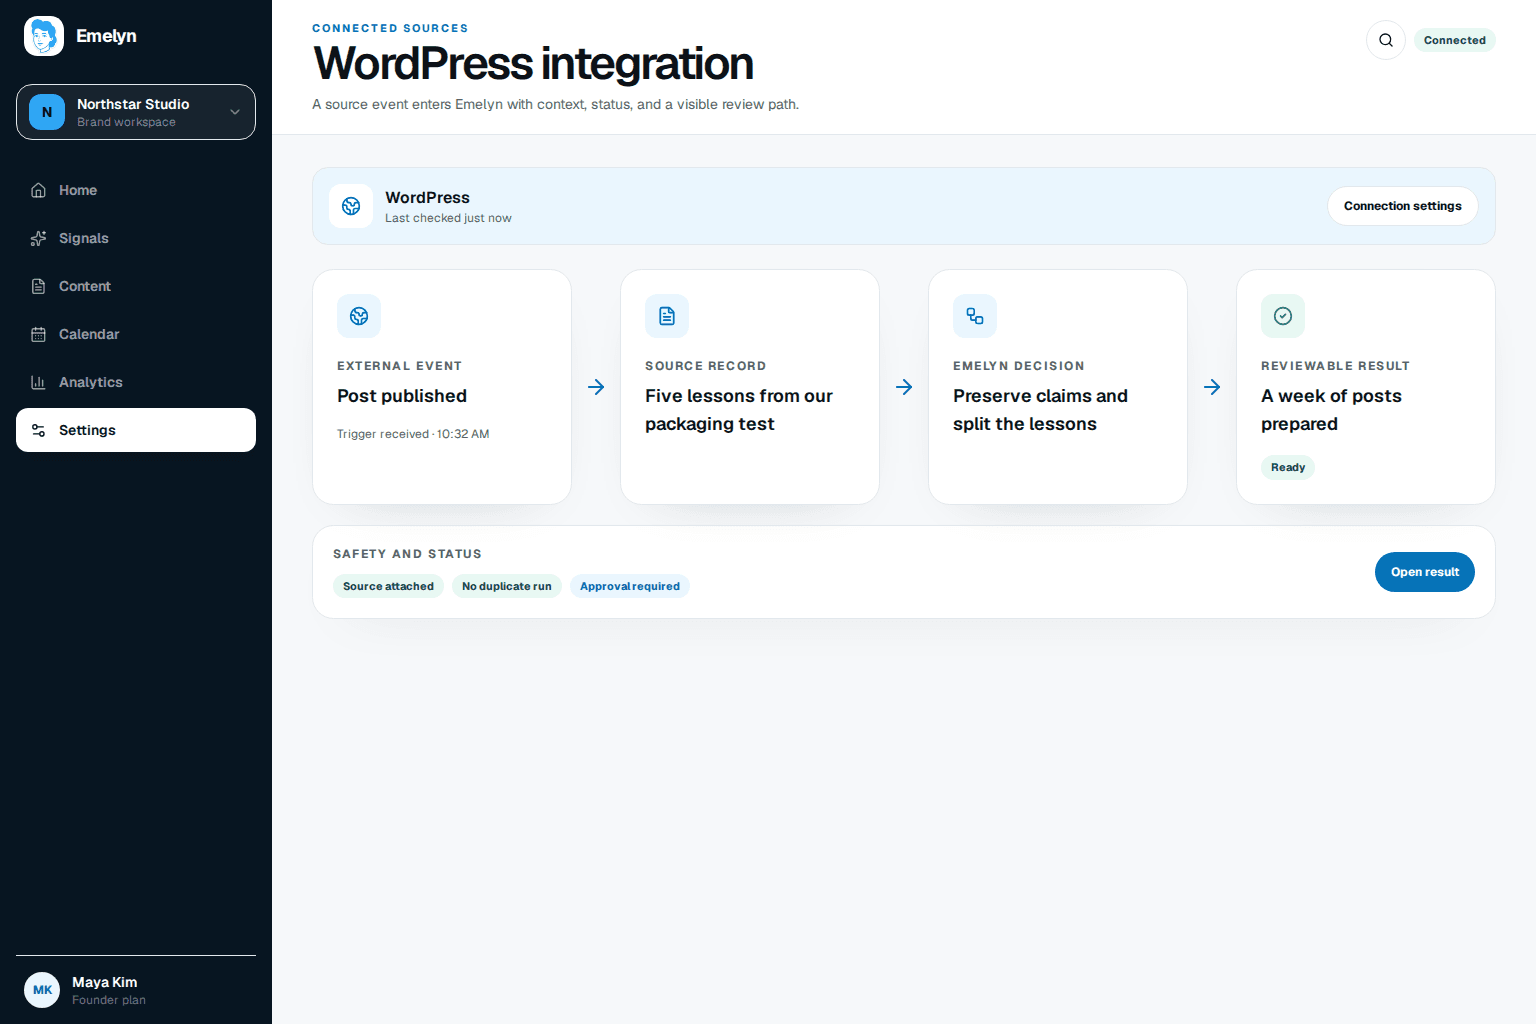Click the Calendar icon in sidebar
Image resolution: width=1536 pixels, height=1024 pixels.
(38, 334)
